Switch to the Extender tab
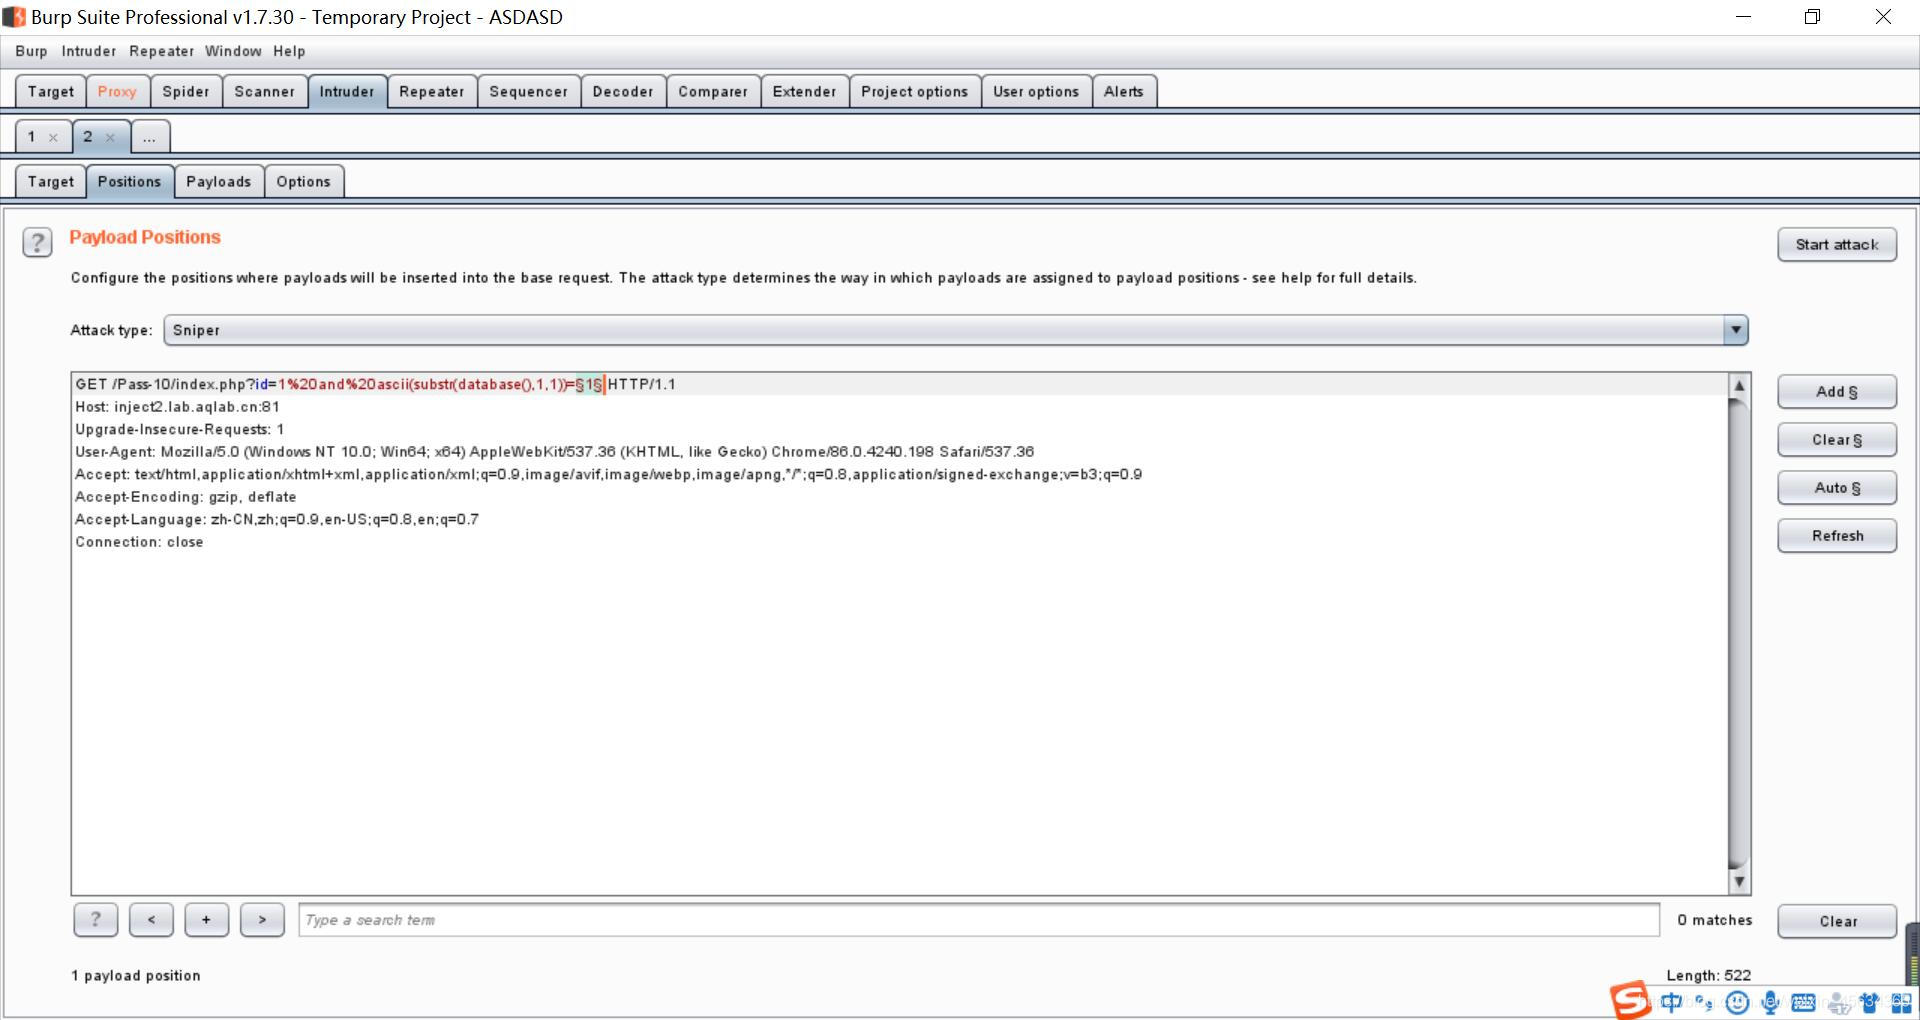 tap(805, 91)
